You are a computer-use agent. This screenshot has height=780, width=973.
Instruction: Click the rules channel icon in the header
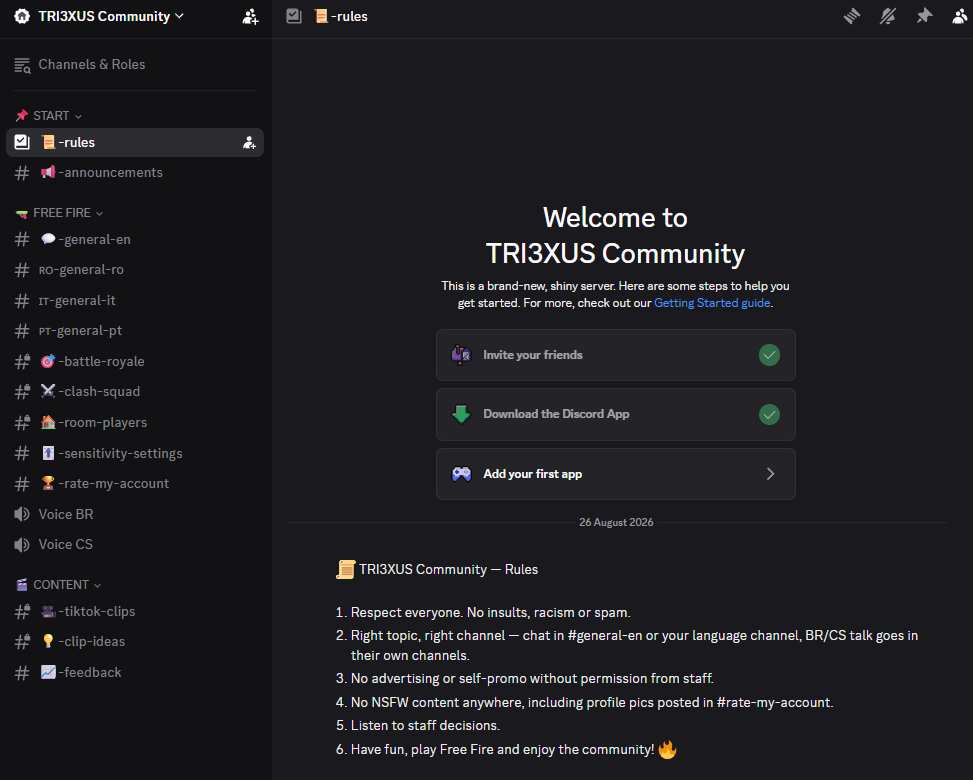pos(294,16)
